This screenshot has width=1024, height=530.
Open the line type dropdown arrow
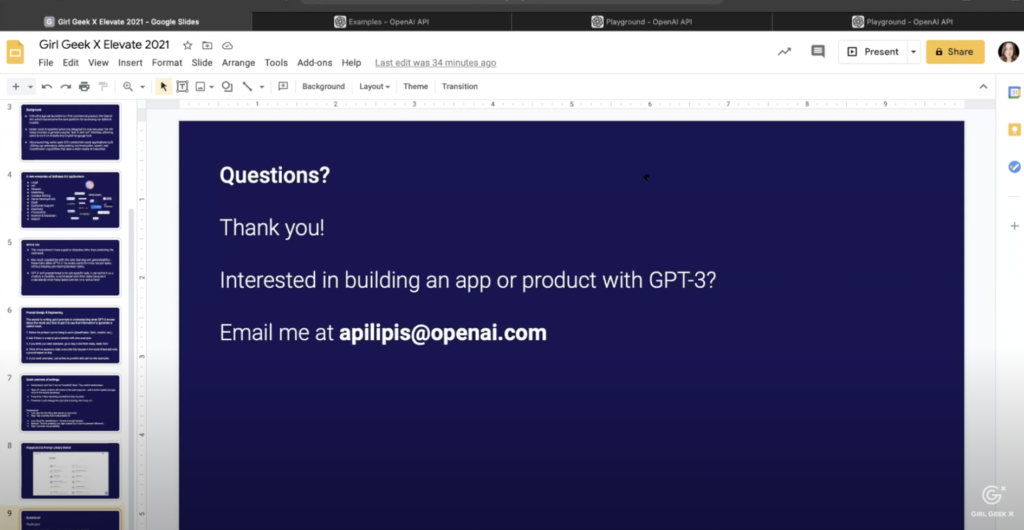[262, 87]
